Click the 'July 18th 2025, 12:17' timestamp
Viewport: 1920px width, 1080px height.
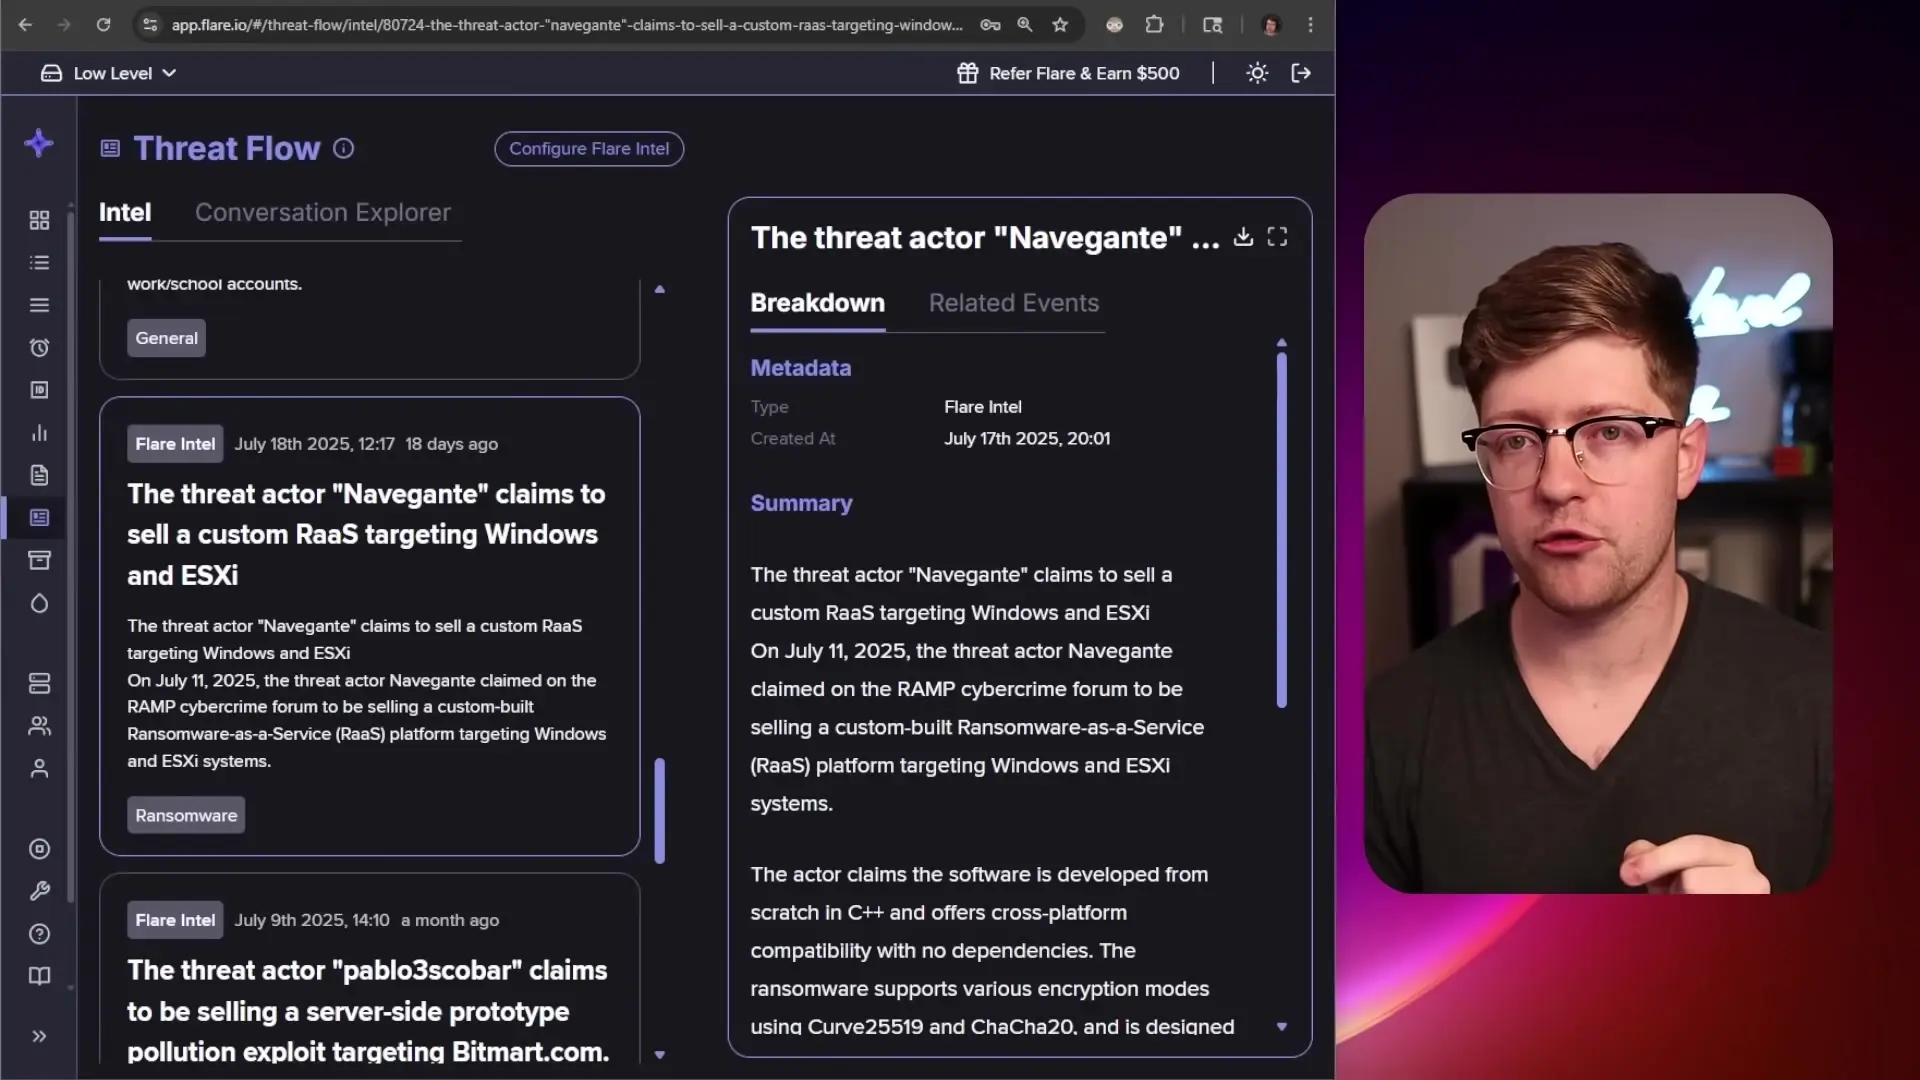[x=314, y=444]
